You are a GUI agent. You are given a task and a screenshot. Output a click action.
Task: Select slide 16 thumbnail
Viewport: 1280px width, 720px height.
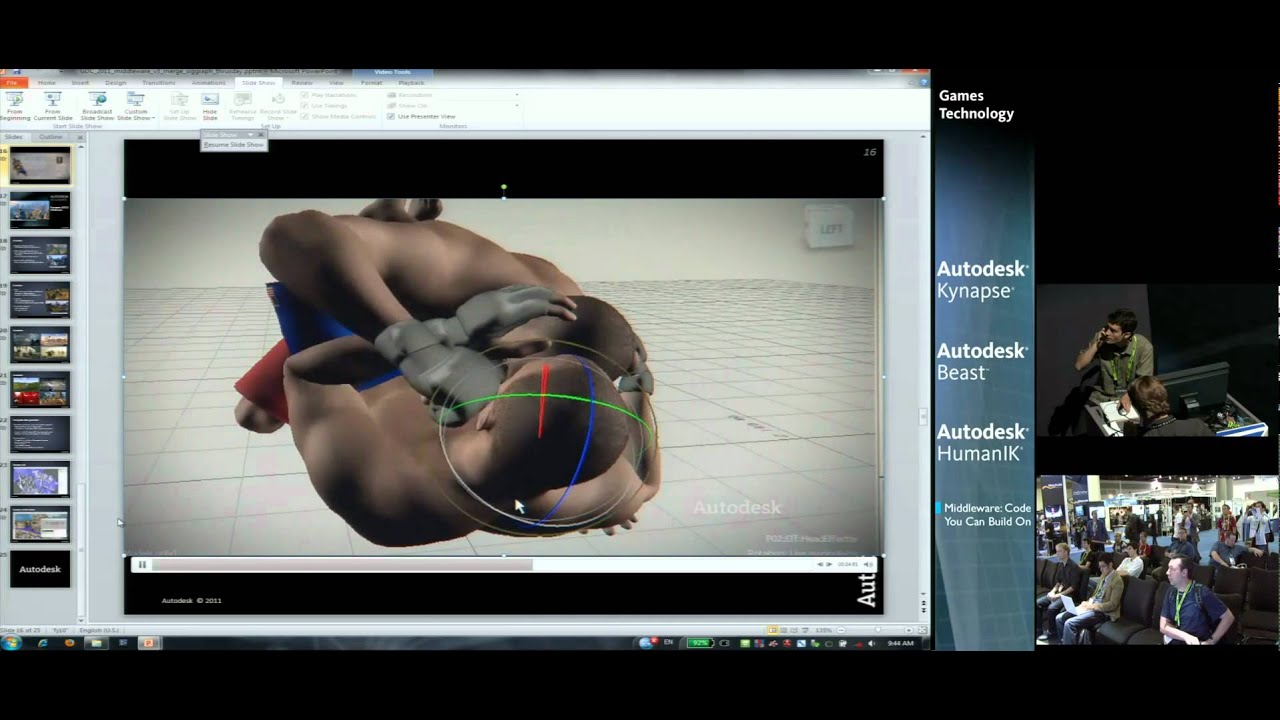coord(40,166)
